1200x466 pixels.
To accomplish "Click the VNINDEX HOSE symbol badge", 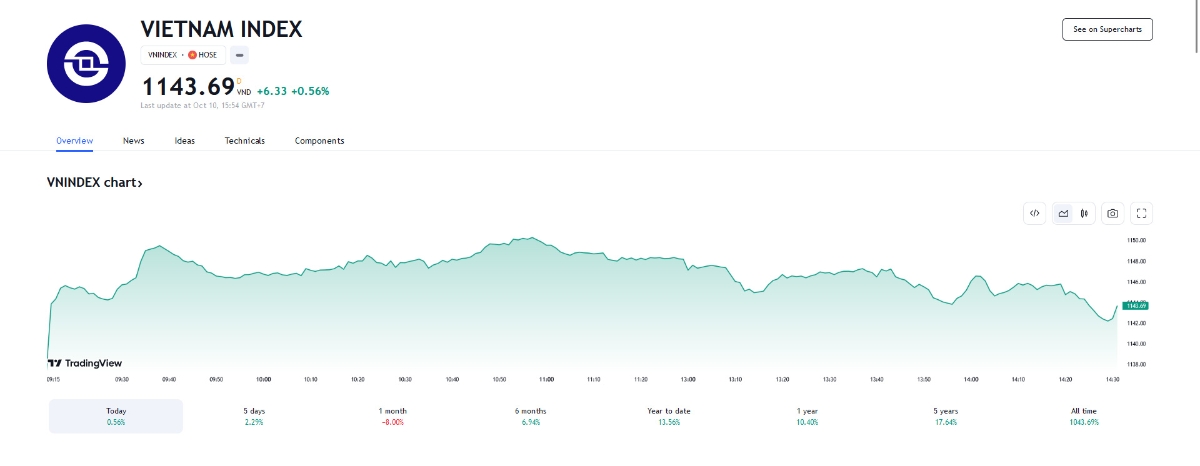I will (183, 55).
